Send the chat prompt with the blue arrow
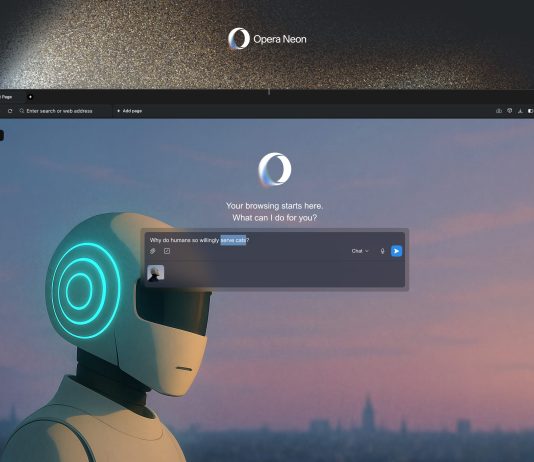This screenshot has height=462, width=534. pyautogui.click(x=396, y=251)
